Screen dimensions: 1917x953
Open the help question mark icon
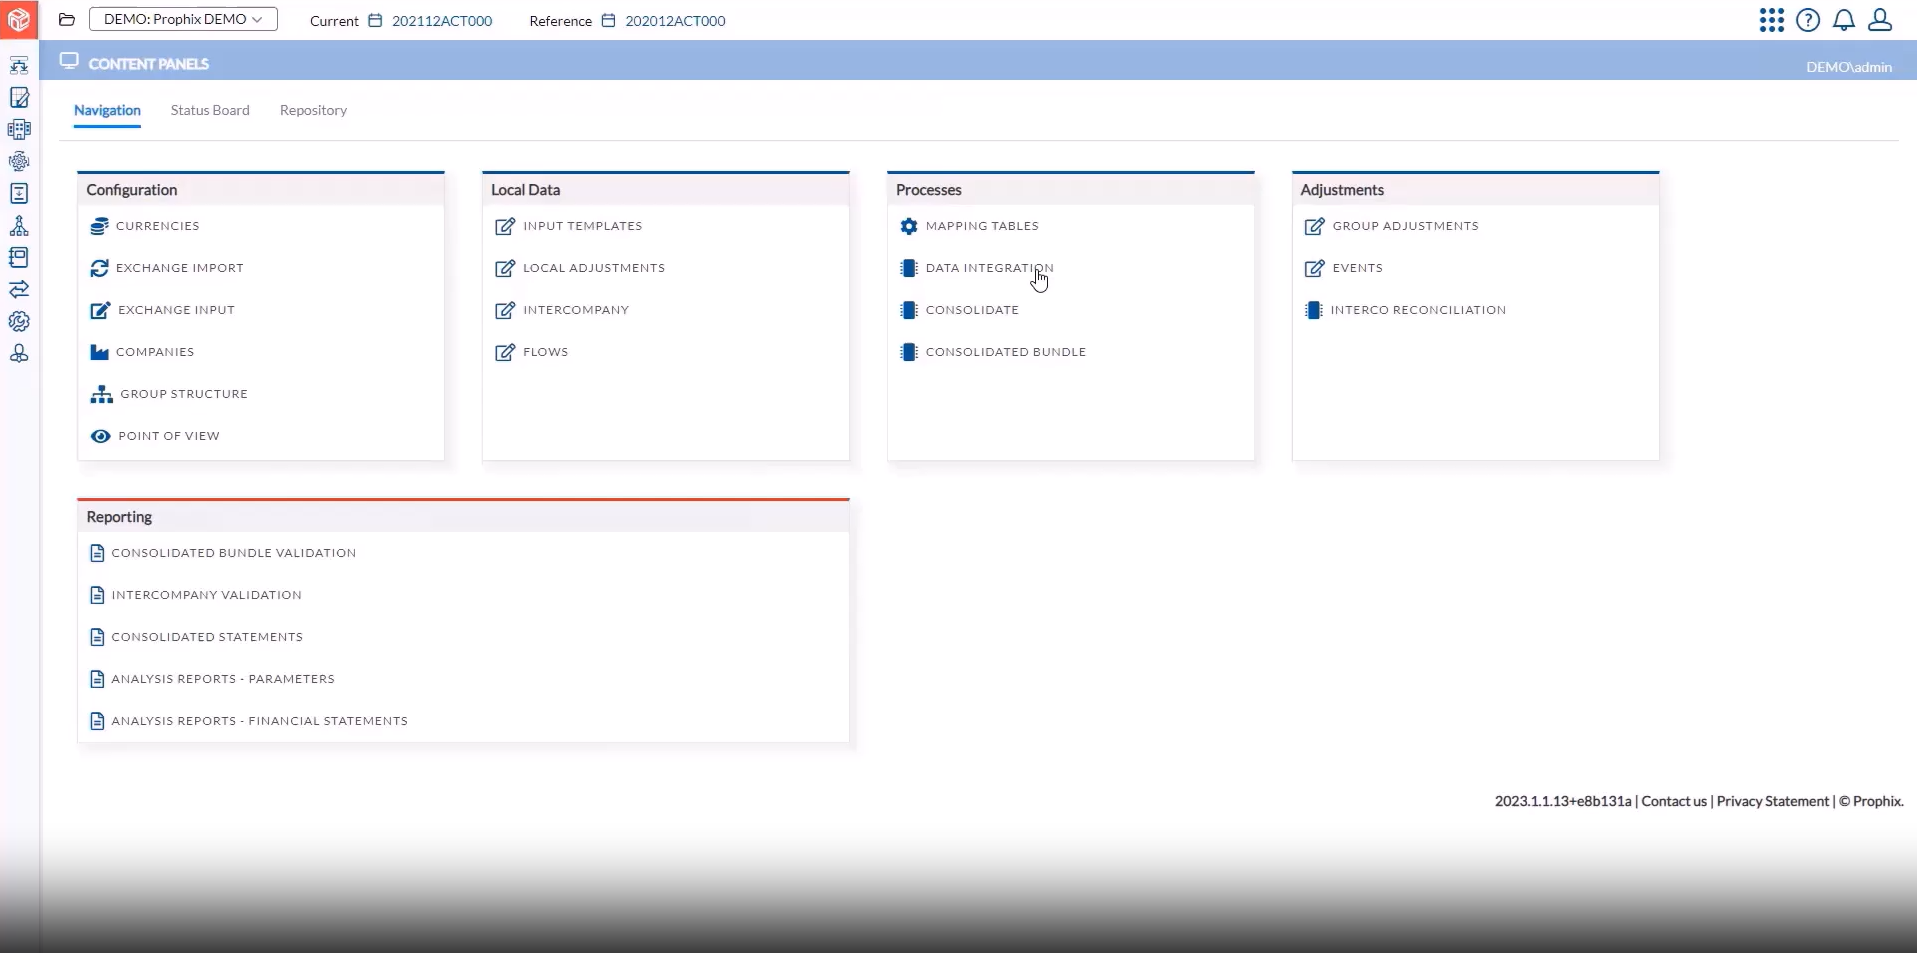(x=1807, y=20)
